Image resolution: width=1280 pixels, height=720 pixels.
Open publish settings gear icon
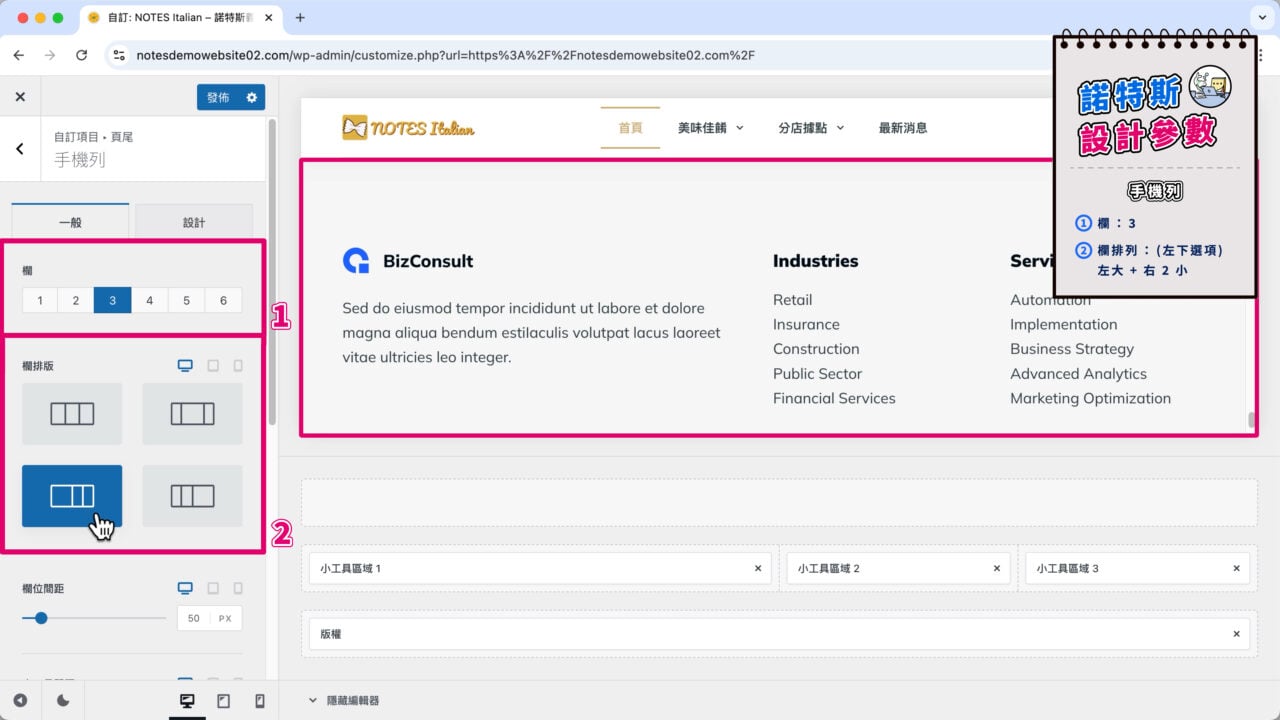click(251, 97)
